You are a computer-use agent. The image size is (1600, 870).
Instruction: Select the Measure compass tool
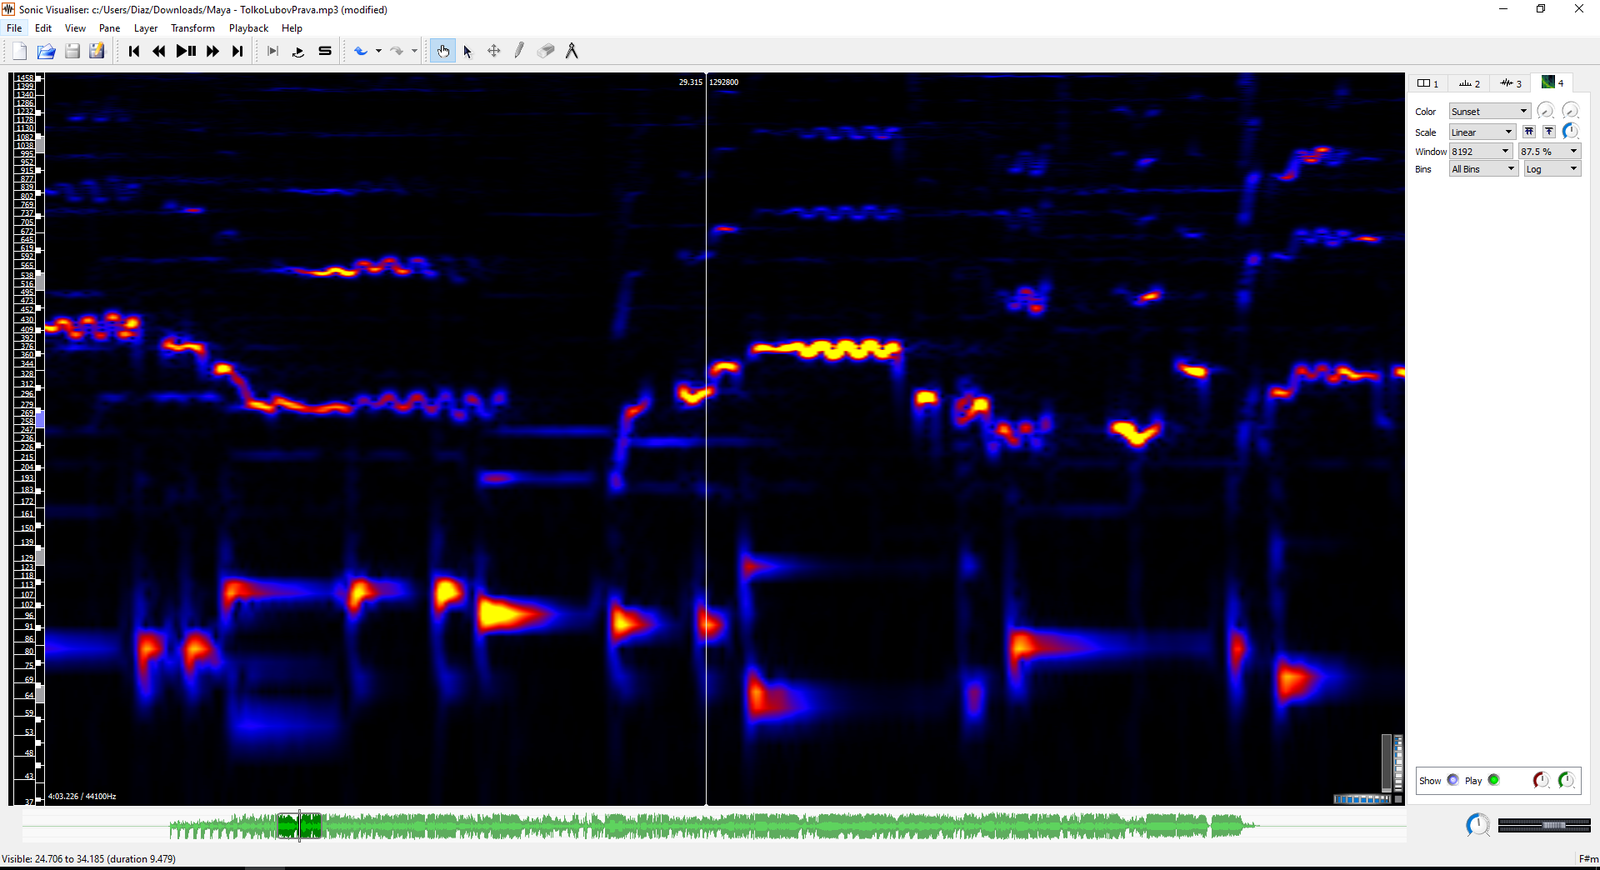click(571, 51)
